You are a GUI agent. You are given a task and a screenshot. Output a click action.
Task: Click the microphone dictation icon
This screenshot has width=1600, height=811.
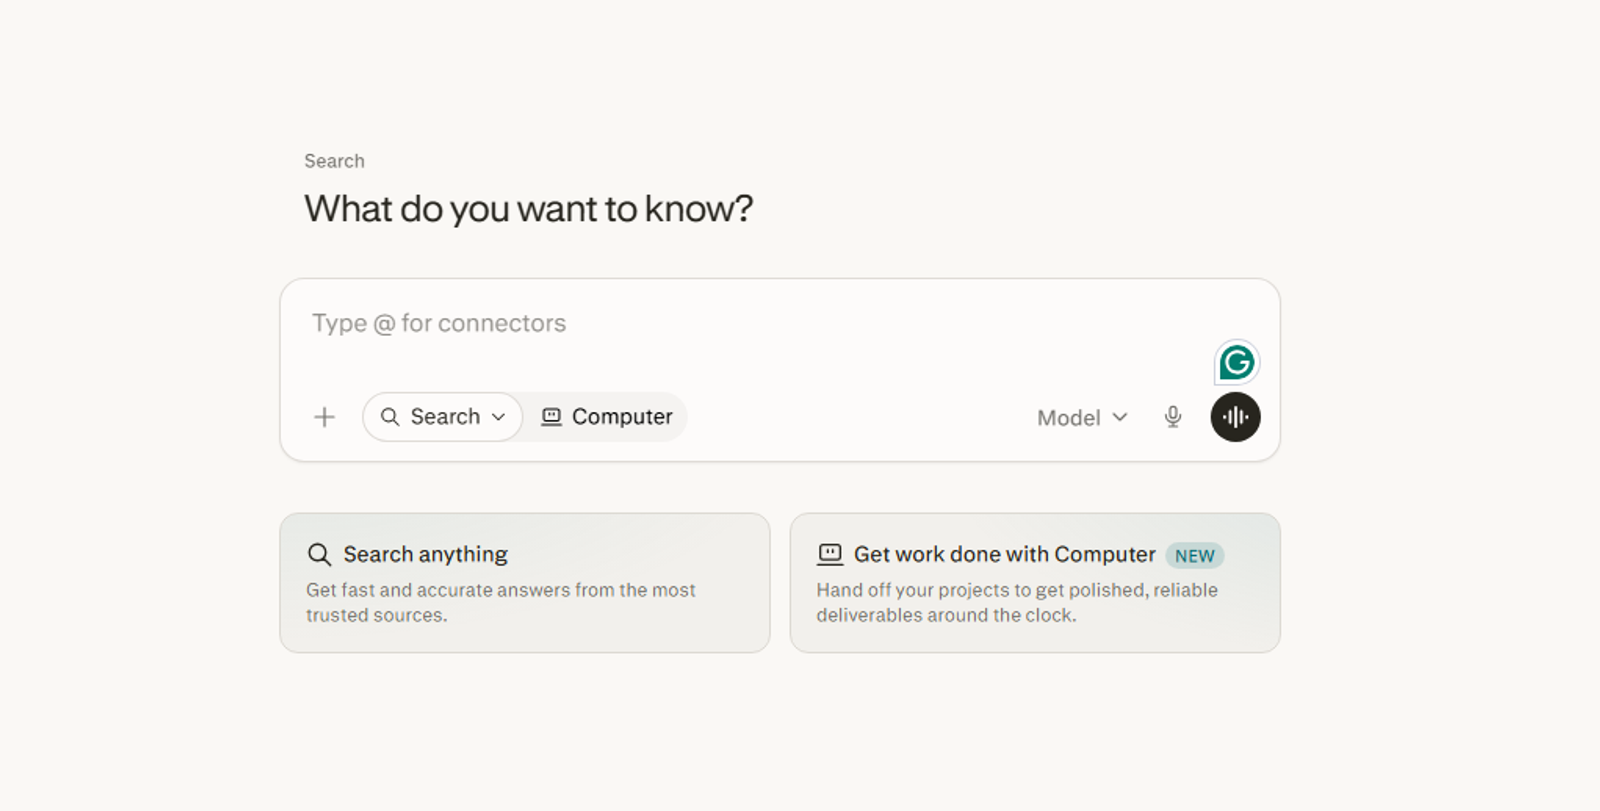[x=1173, y=417]
